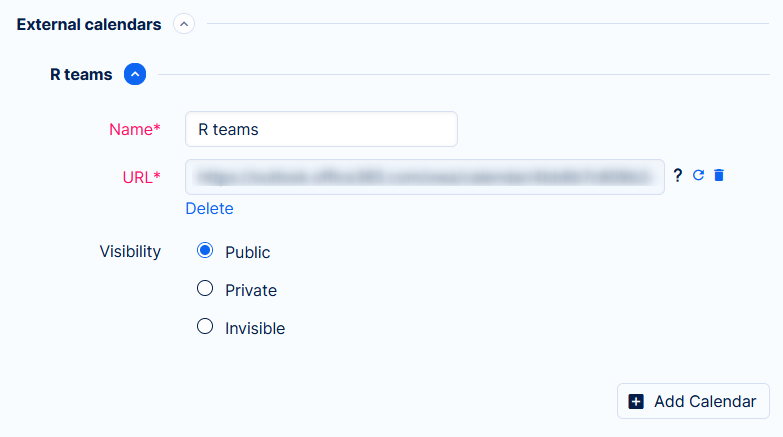The image size is (783, 437).
Task: Click the red URL* field label
Action: 141,177
